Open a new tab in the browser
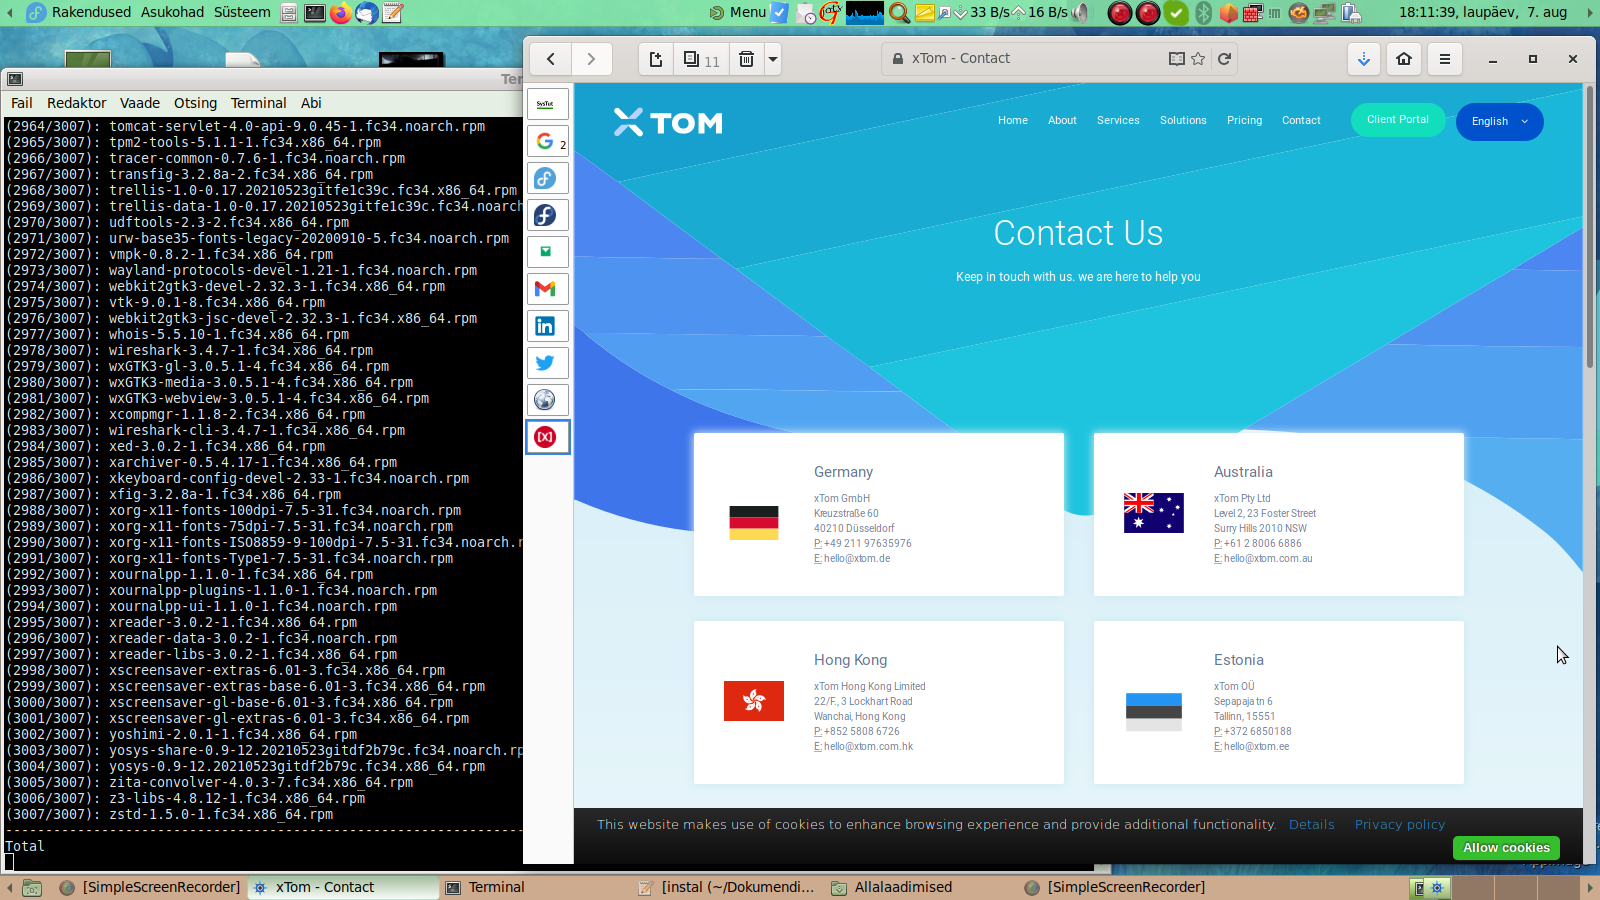Image resolution: width=1600 pixels, height=900 pixels. [656, 59]
